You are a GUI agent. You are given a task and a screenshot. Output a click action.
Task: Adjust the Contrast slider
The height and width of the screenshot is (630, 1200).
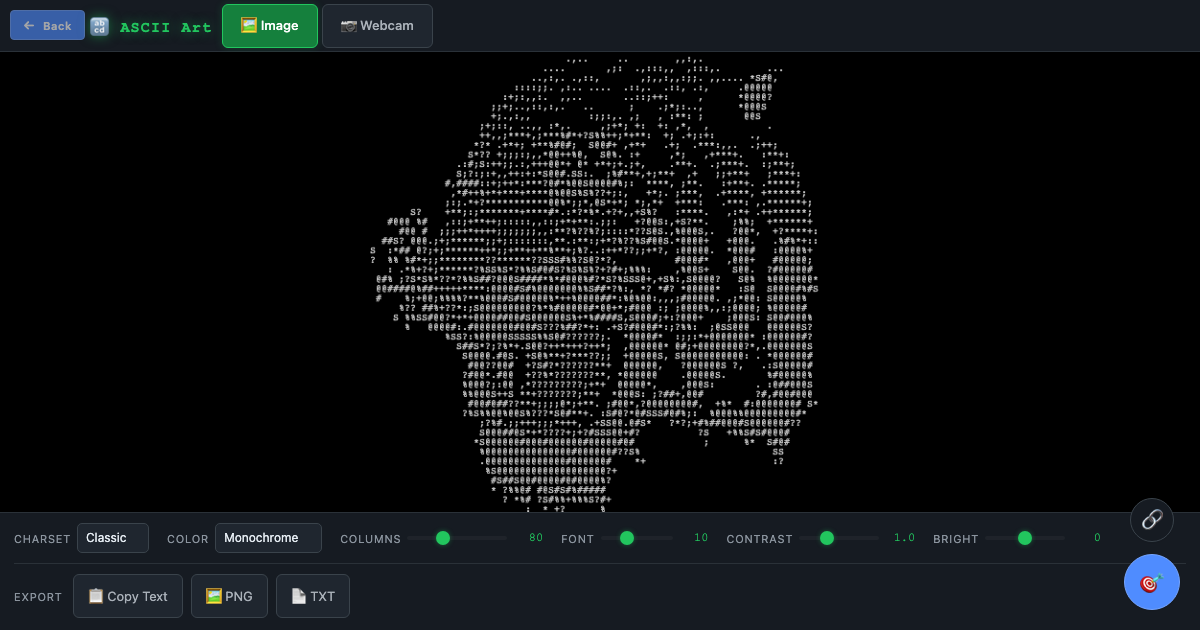[x=839, y=538]
